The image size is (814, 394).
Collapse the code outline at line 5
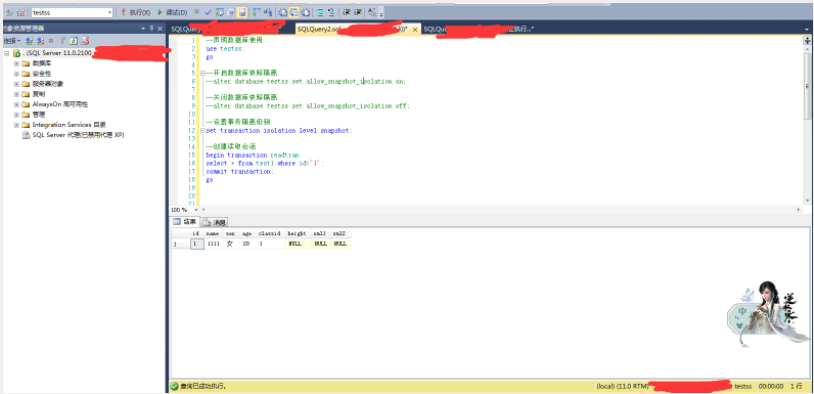click(202, 73)
